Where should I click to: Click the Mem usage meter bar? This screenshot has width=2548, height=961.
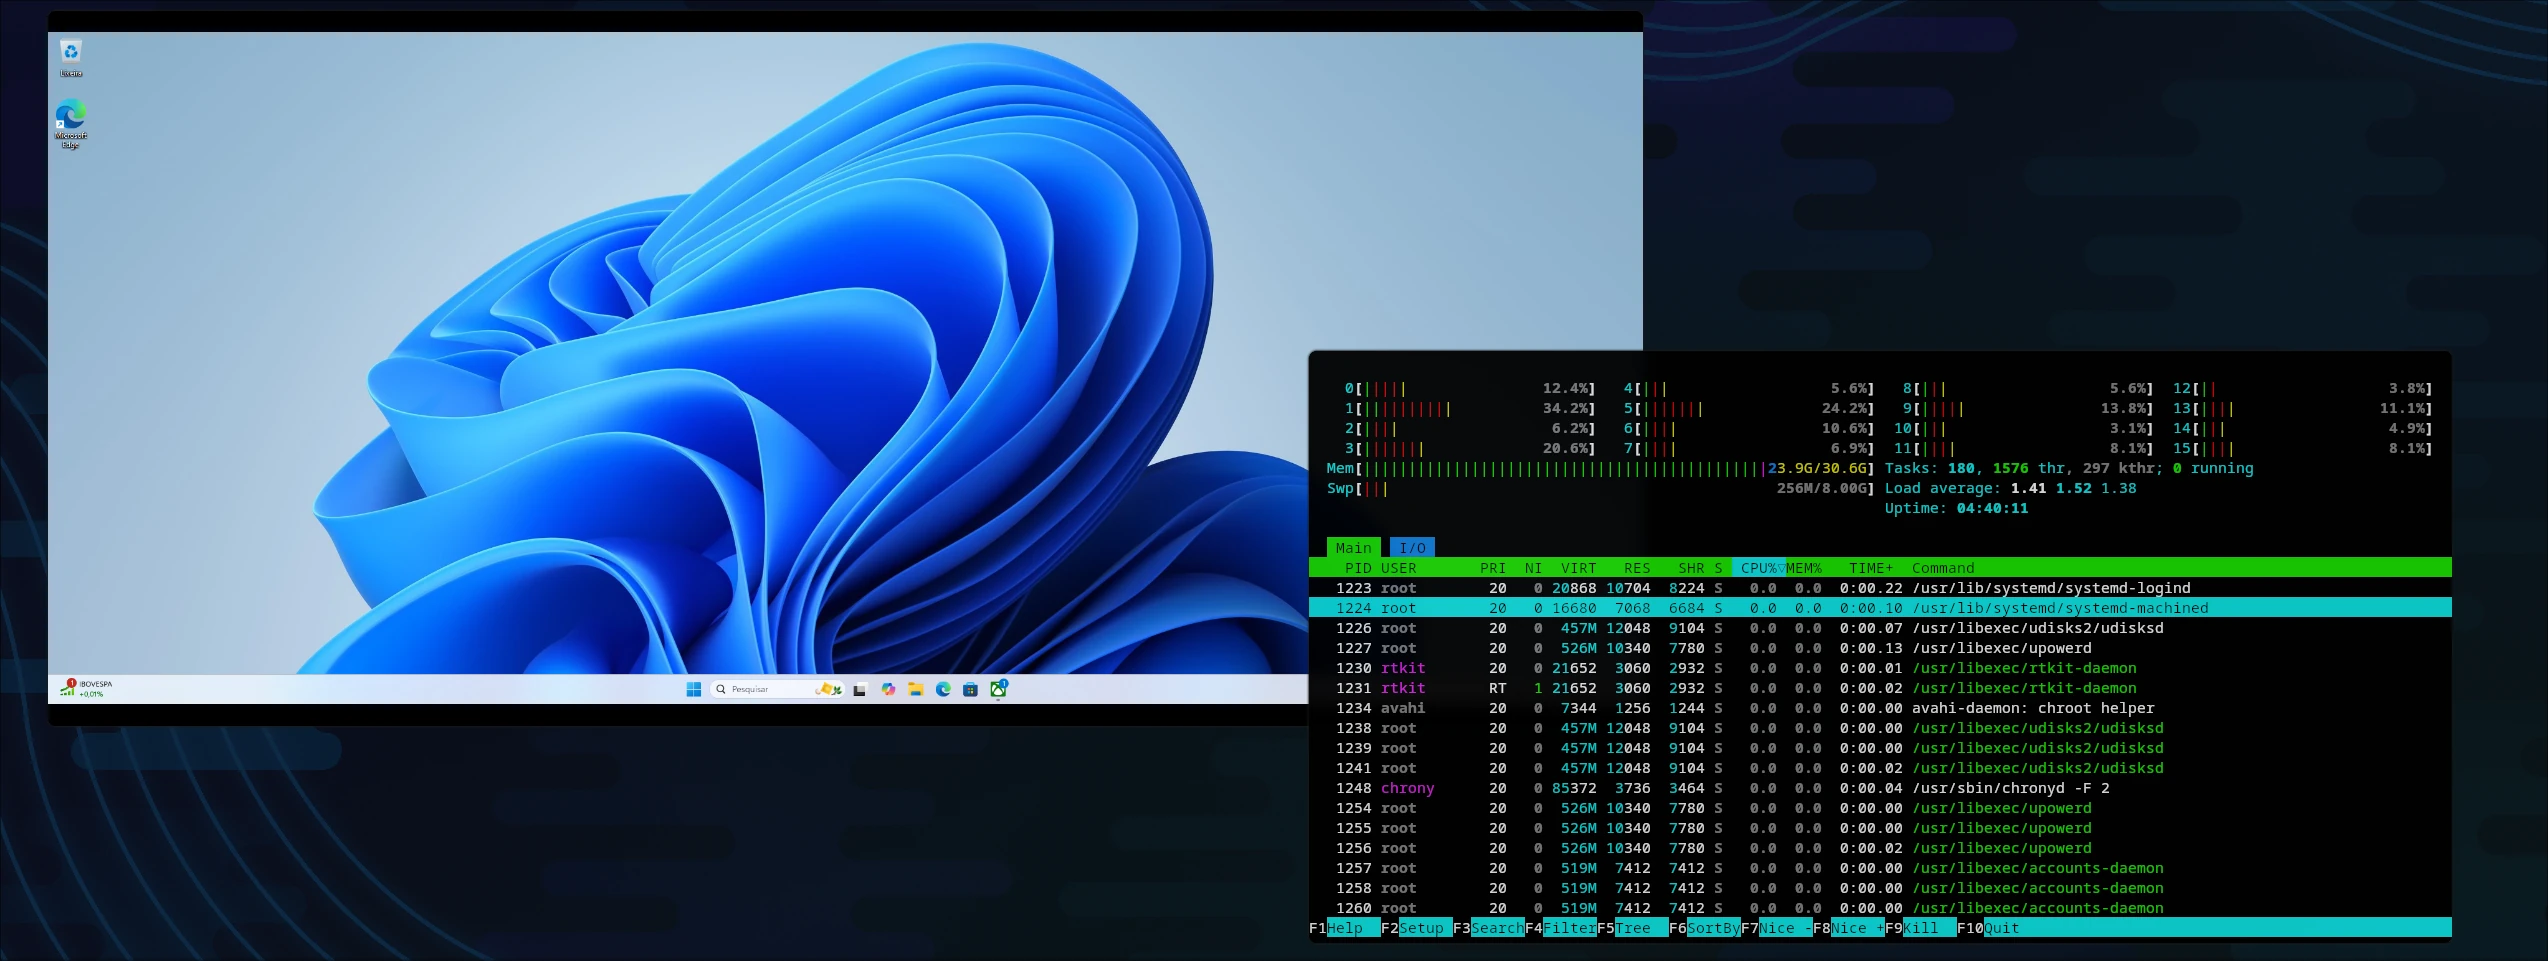pyautogui.click(x=1600, y=468)
